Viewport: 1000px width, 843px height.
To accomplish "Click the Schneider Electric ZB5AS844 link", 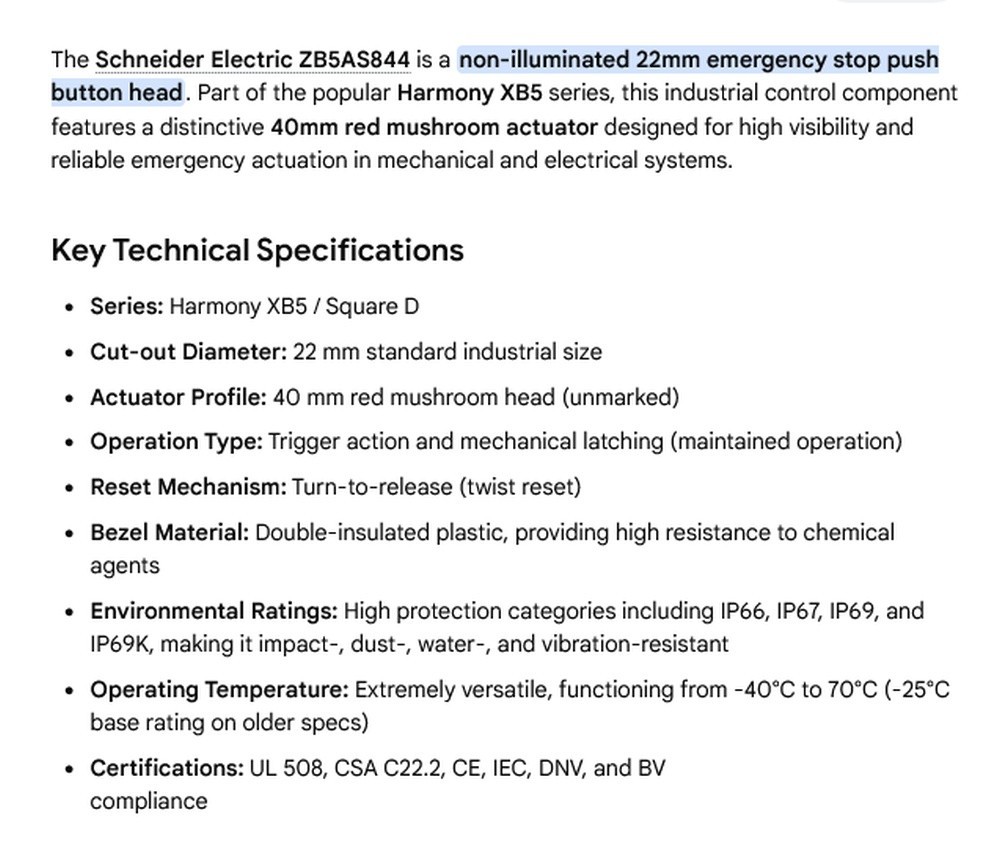I will coord(253,60).
